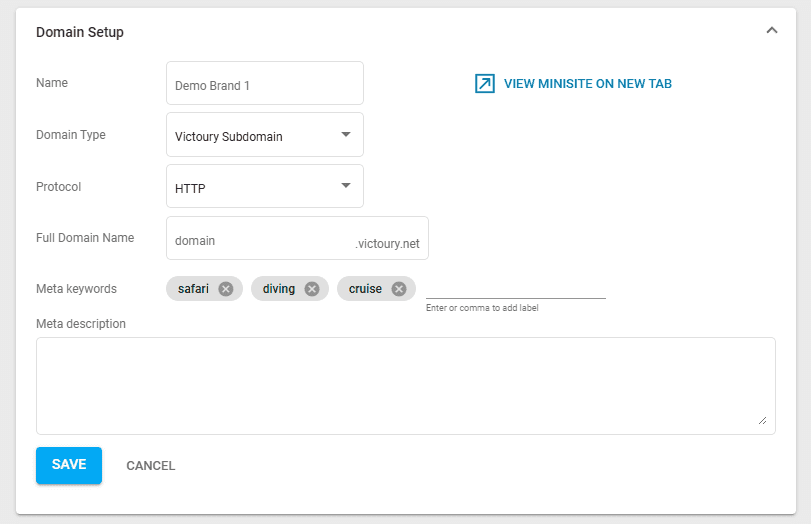Collapse the Domain Setup panel
The image size is (811, 524).
(x=771, y=31)
